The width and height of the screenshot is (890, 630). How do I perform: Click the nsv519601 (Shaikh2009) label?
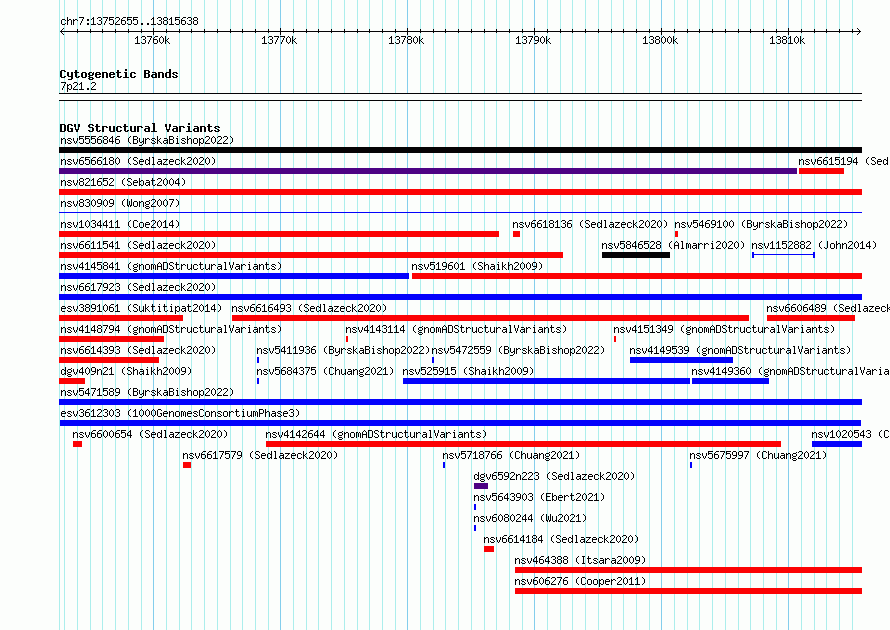tap(477, 266)
